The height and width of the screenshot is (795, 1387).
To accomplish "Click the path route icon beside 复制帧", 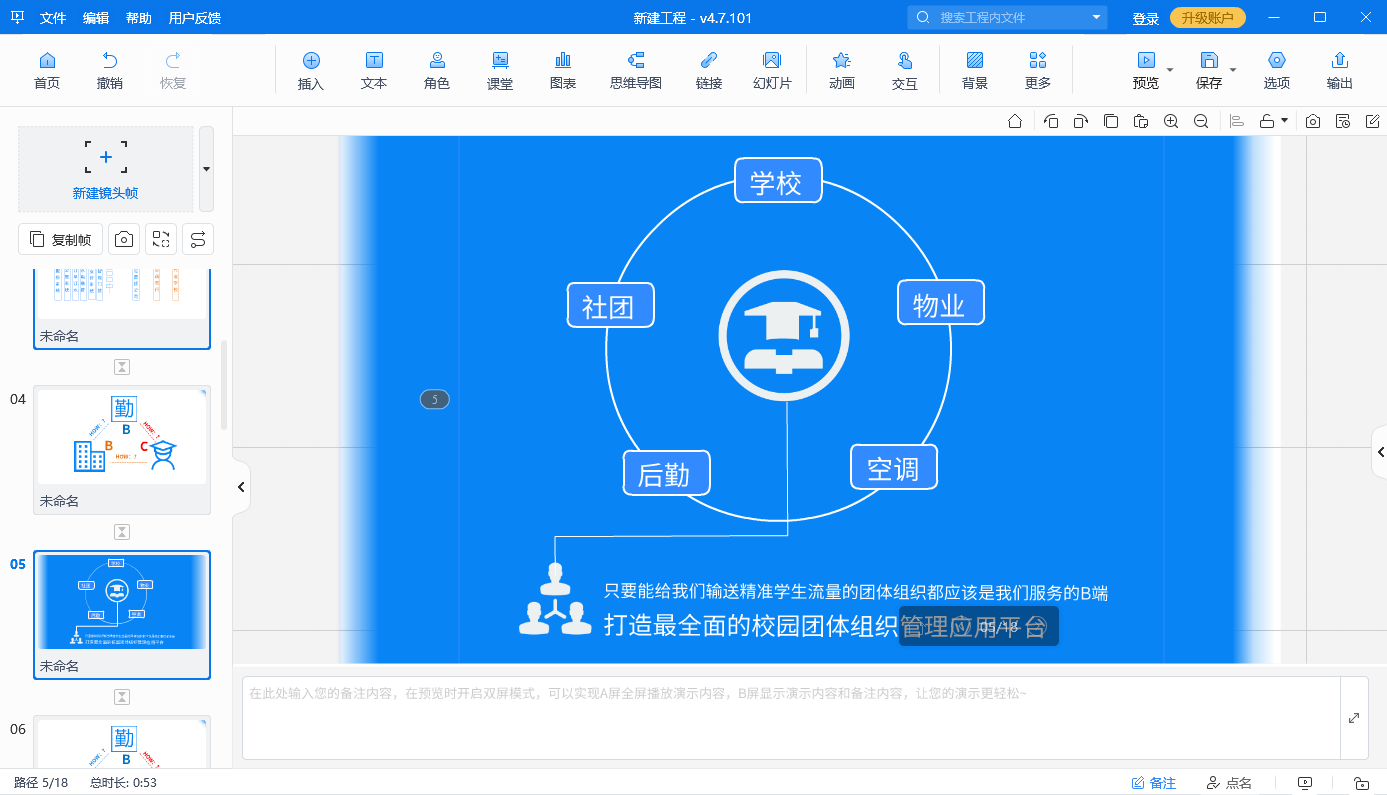I will tap(198, 239).
